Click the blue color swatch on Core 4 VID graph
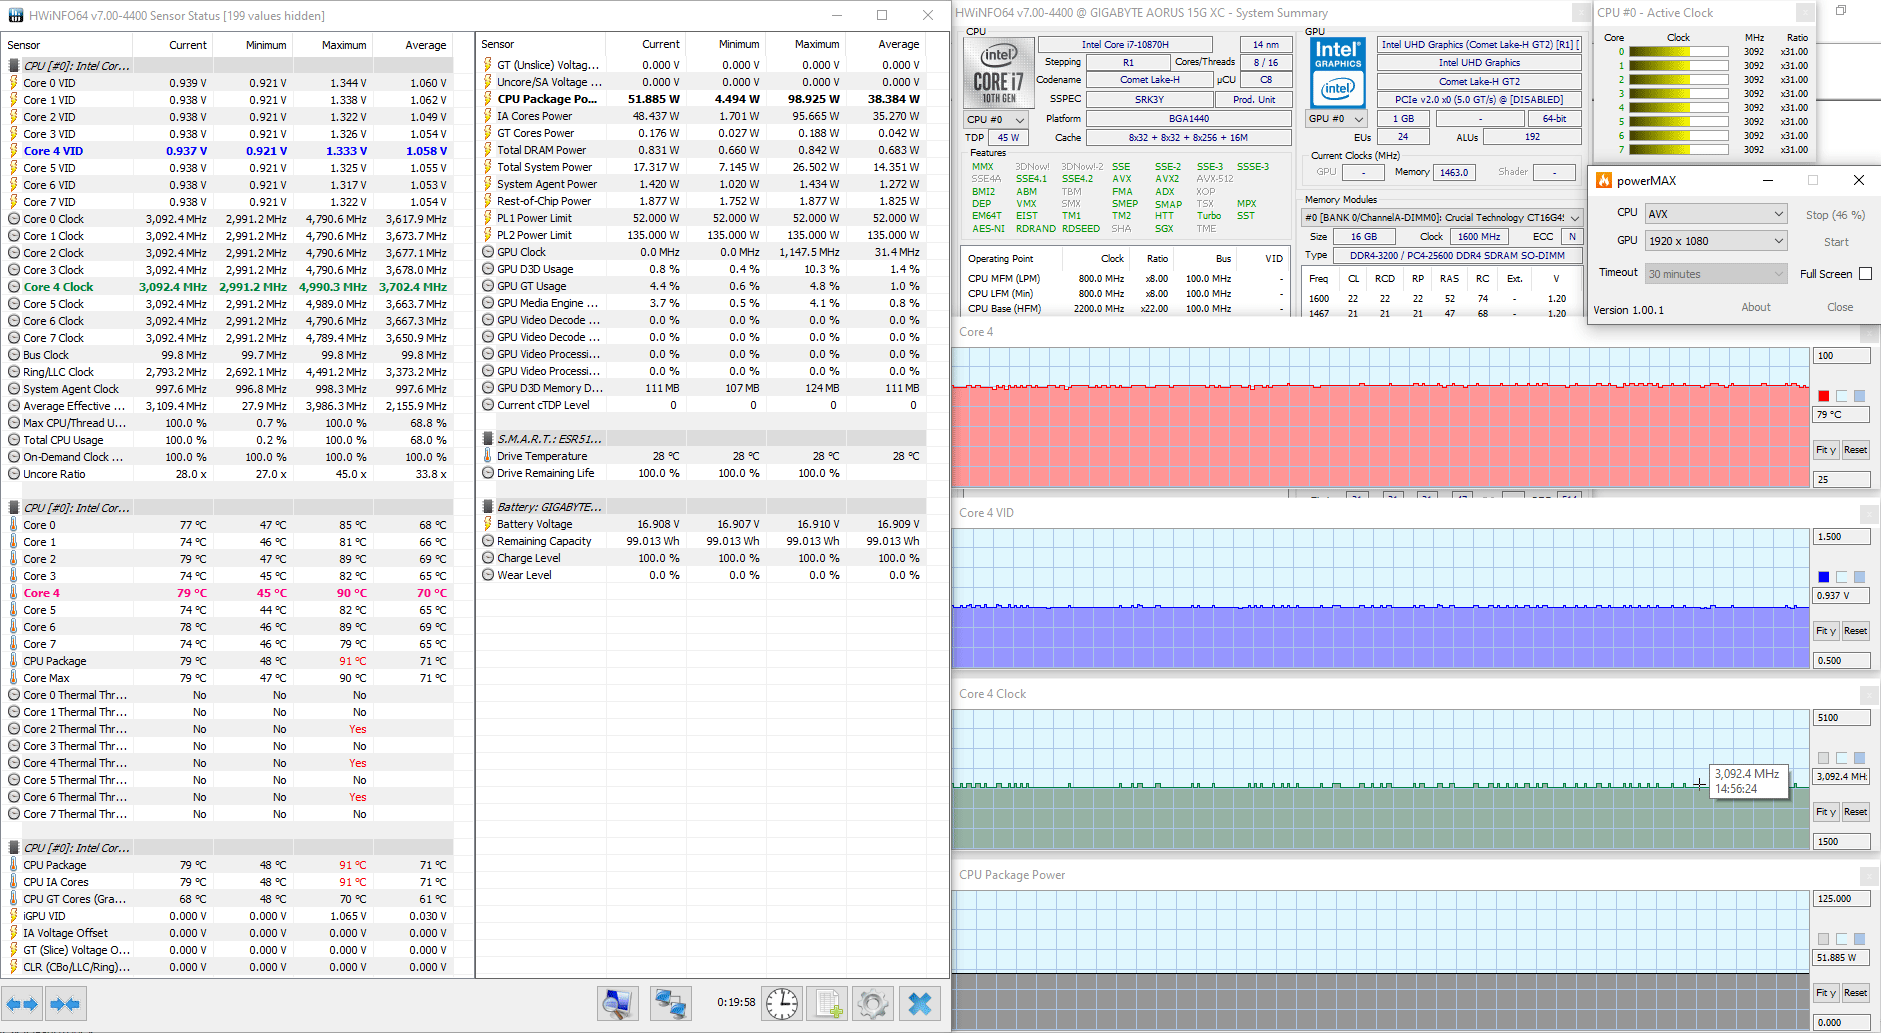This screenshot has width=1881, height=1033. pos(1824,577)
